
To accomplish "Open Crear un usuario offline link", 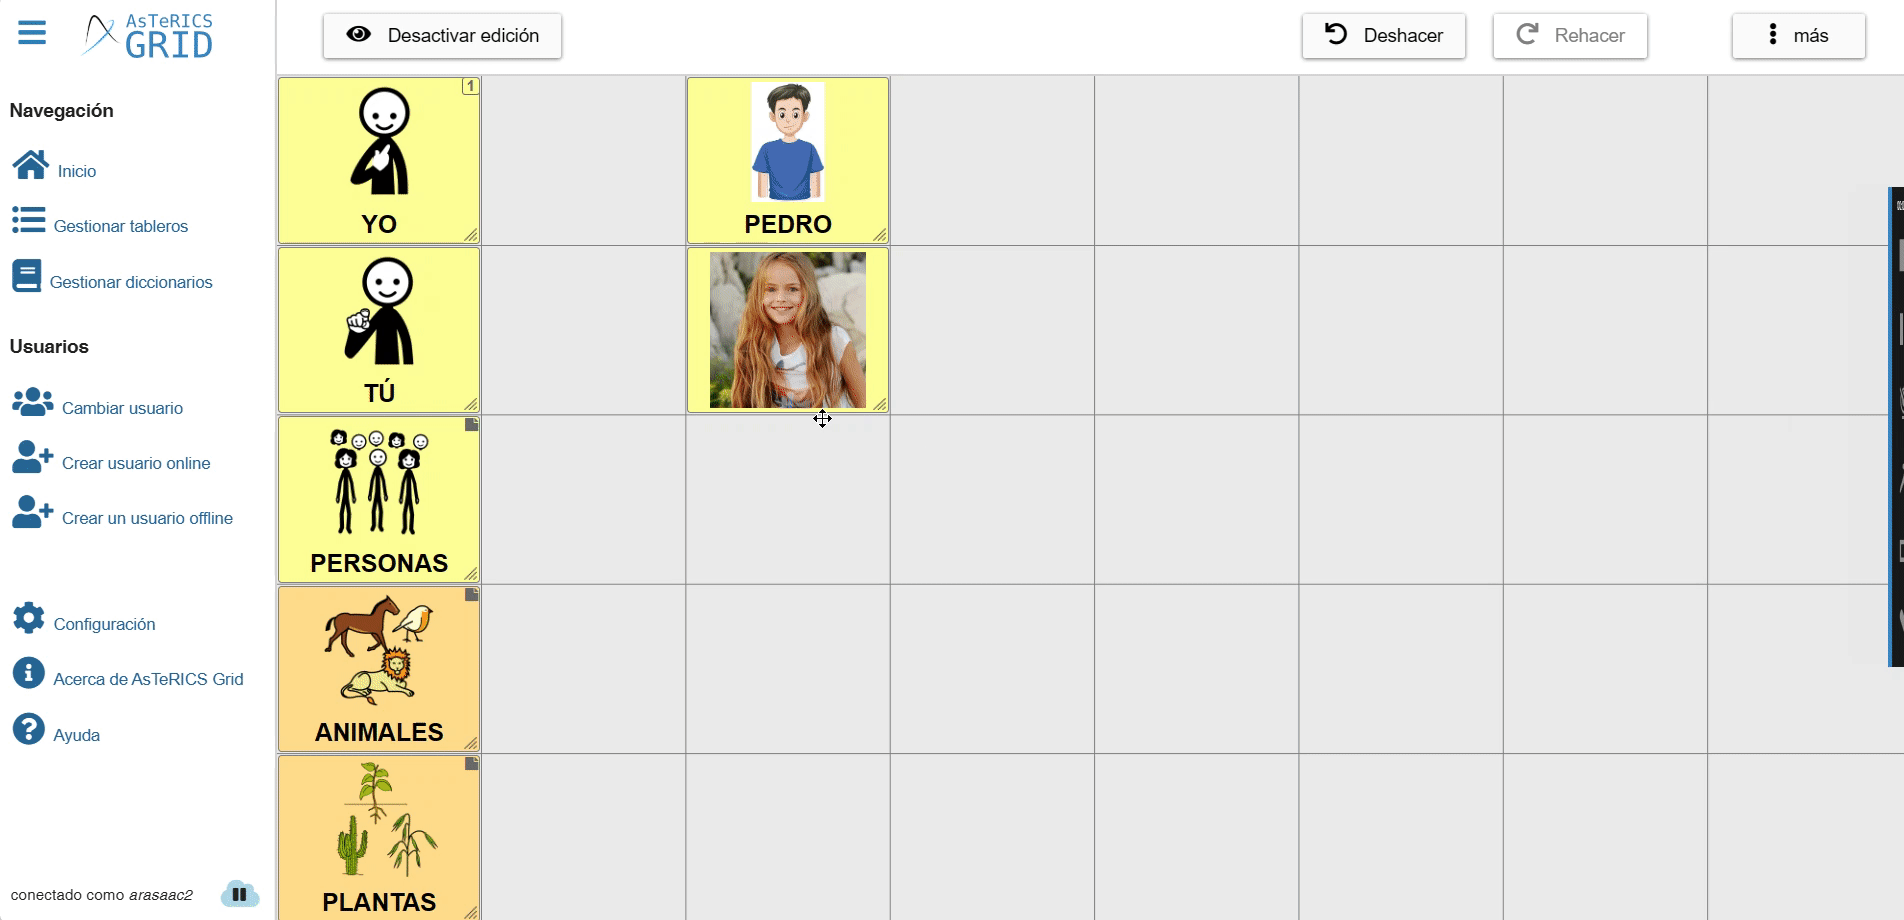I will (147, 518).
